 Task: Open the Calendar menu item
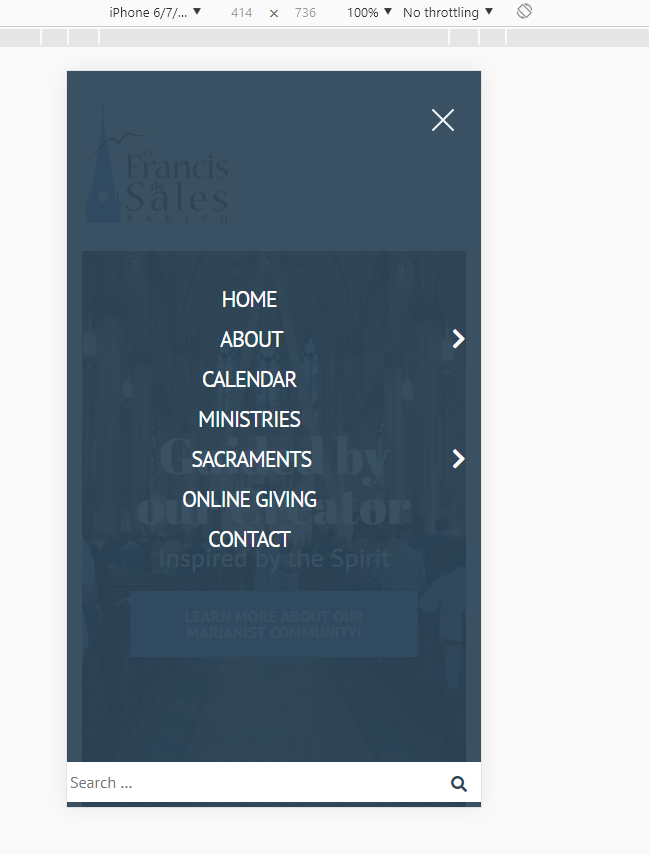pyautogui.click(x=249, y=380)
